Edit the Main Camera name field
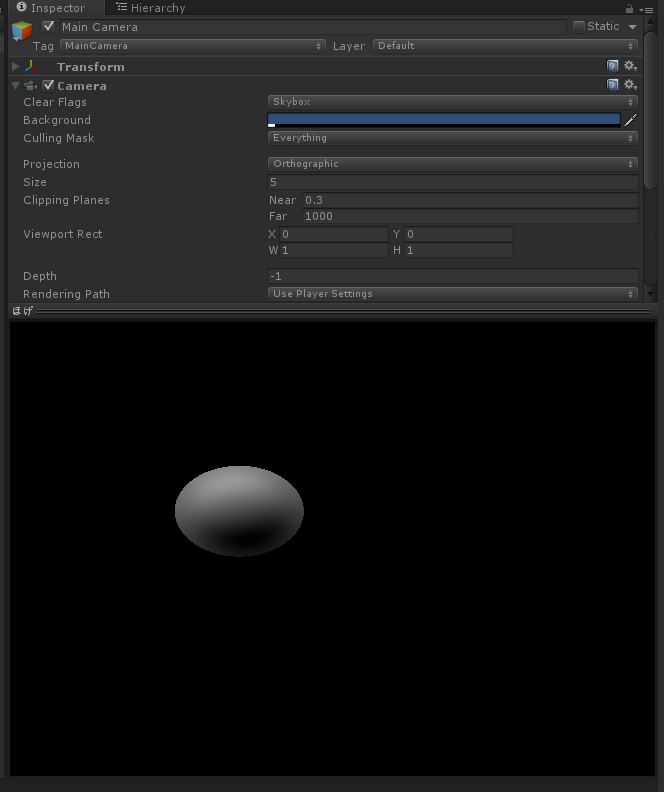The width and height of the screenshot is (664, 792). [313, 27]
